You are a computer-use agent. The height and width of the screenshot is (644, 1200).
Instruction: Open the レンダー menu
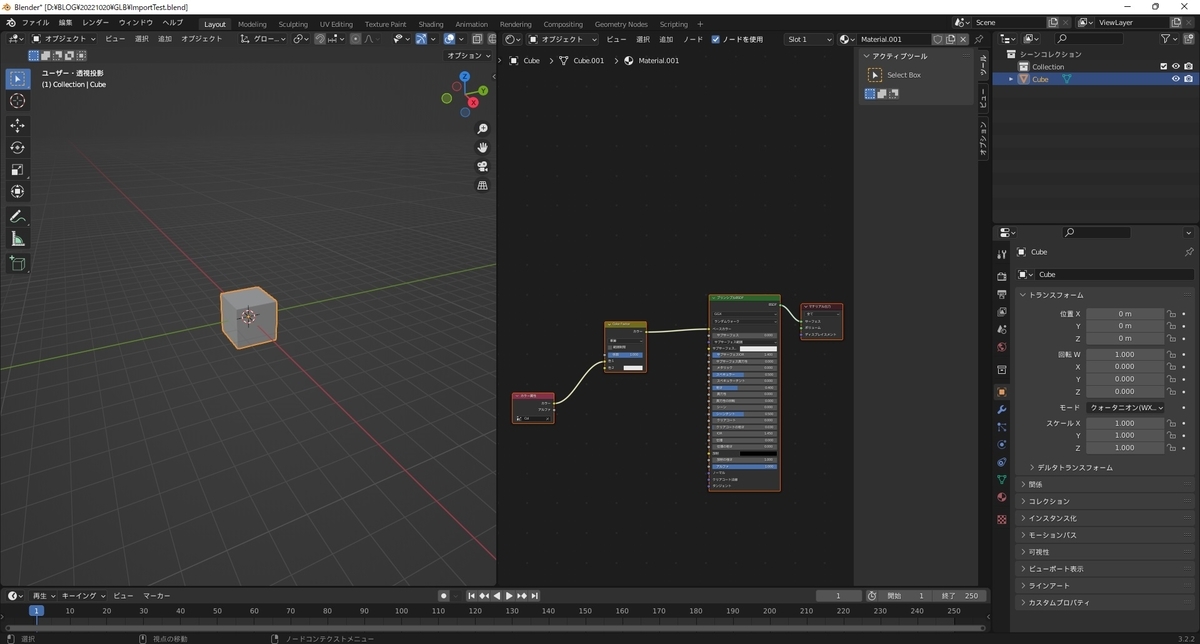tap(96, 22)
